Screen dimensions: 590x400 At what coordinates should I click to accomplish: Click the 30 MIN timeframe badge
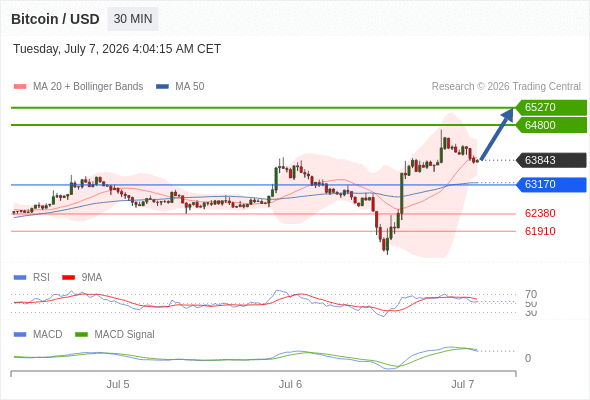(x=133, y=19)
